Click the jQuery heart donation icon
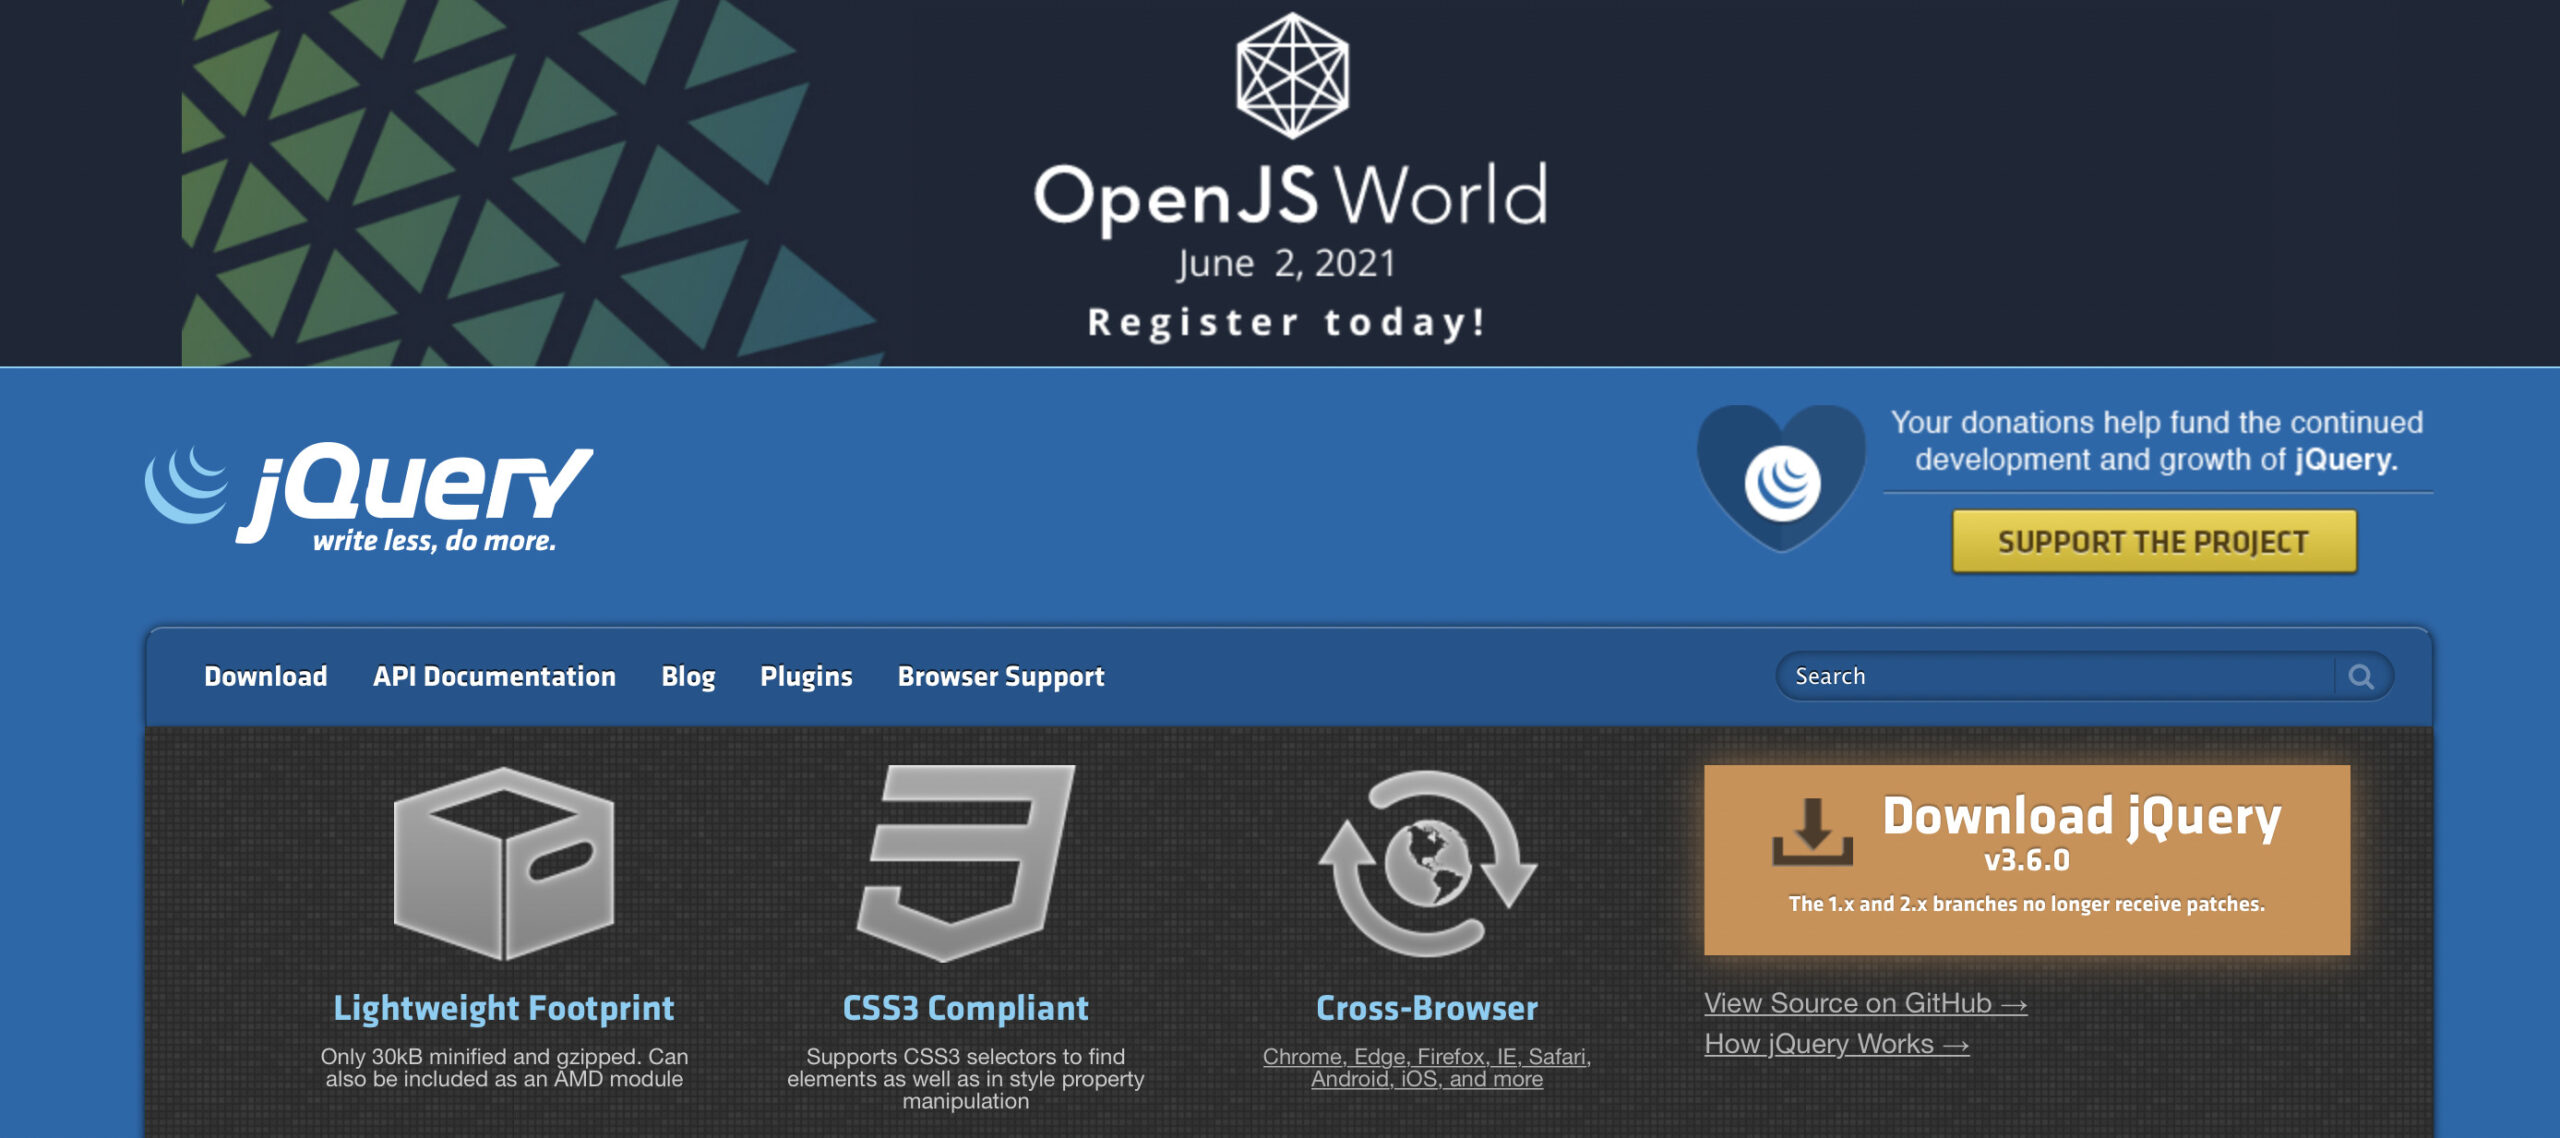Viewport: 2560px width, 1138px height. [1781, 478]
